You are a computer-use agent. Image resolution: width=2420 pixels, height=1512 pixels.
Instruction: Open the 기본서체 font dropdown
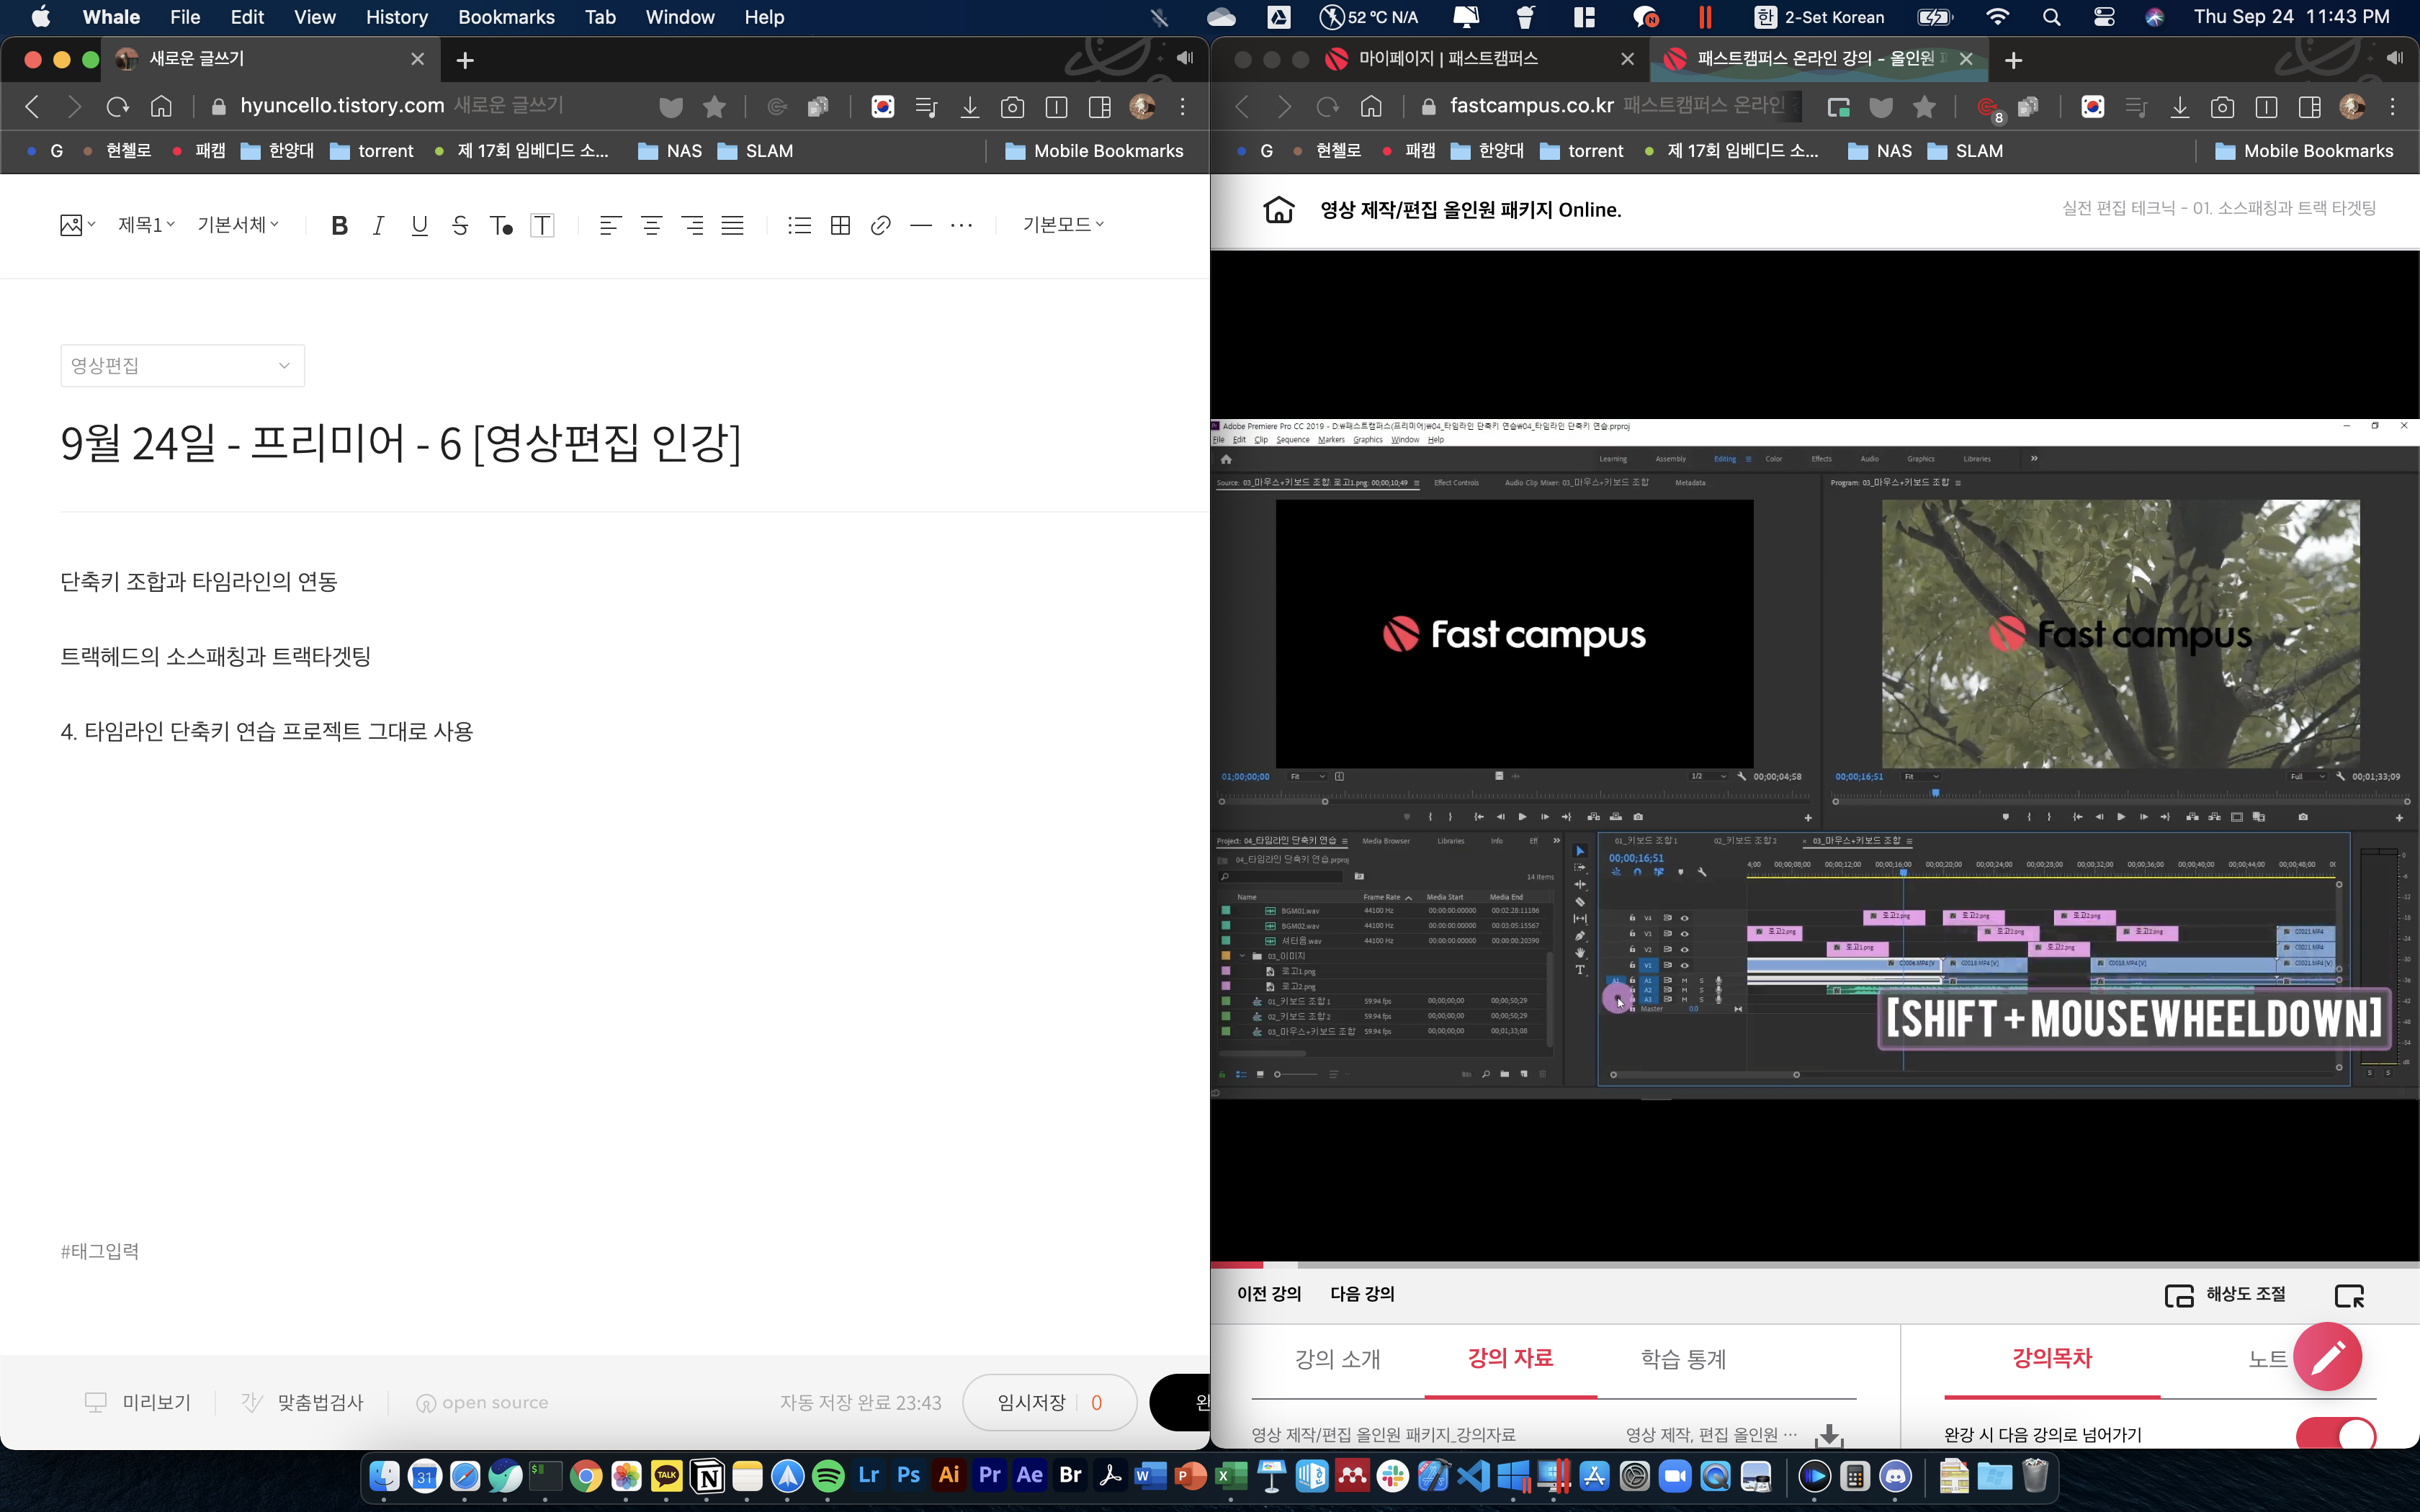[x=238, y=225]
